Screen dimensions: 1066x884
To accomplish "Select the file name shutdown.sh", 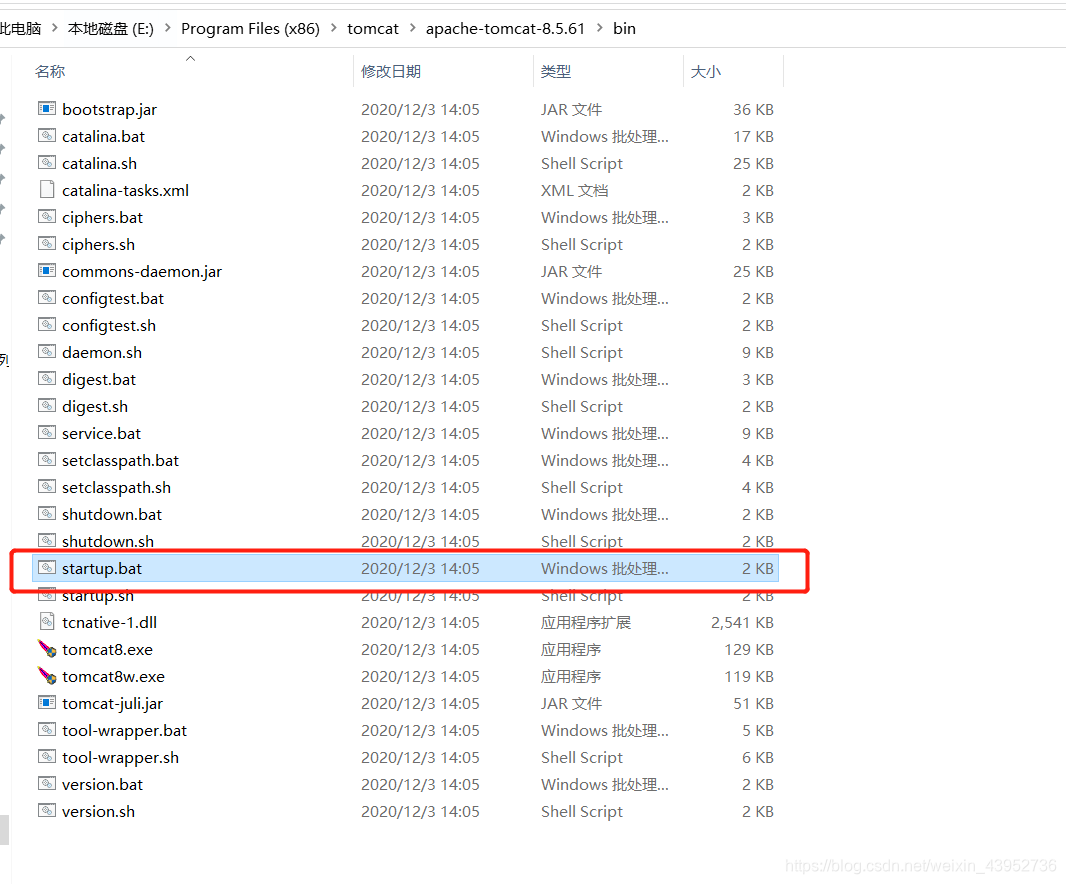I will coord(108,541).
